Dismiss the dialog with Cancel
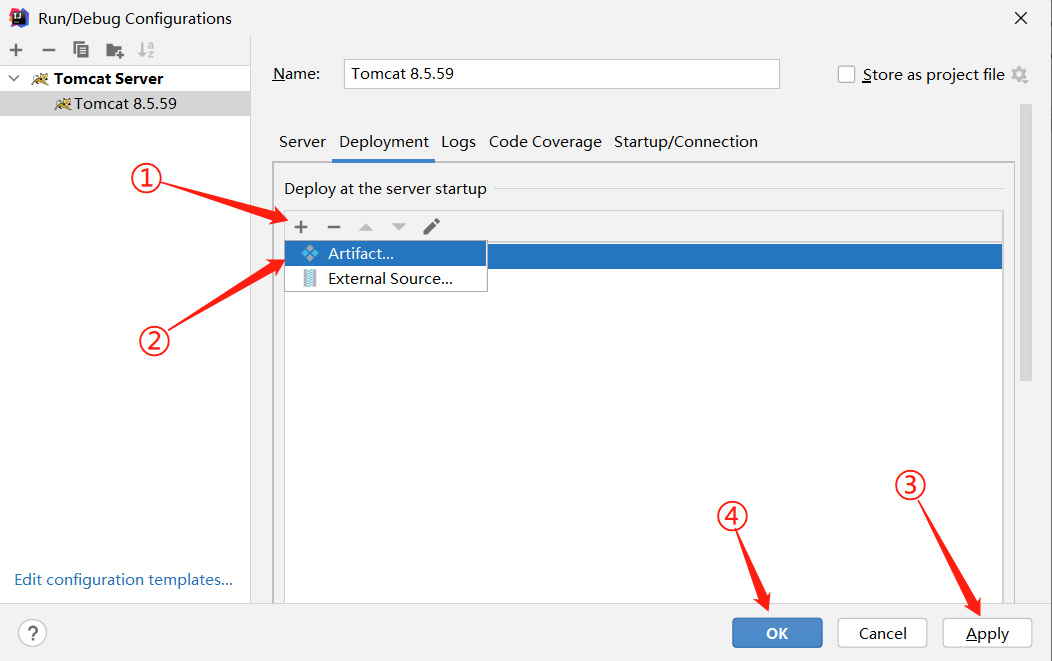The width and height of the screenshot is (1052, 661). pyautogui.click(x=882, y=633)
